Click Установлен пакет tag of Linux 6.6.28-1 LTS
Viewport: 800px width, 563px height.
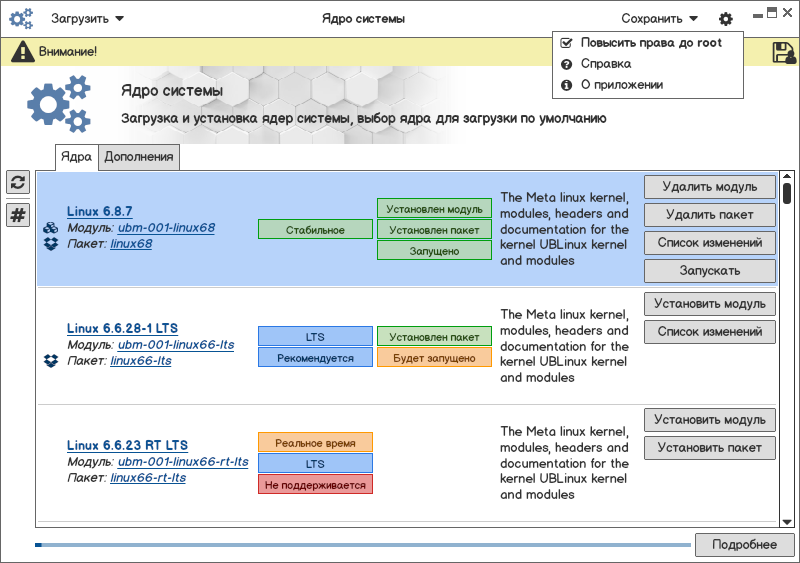434,336
